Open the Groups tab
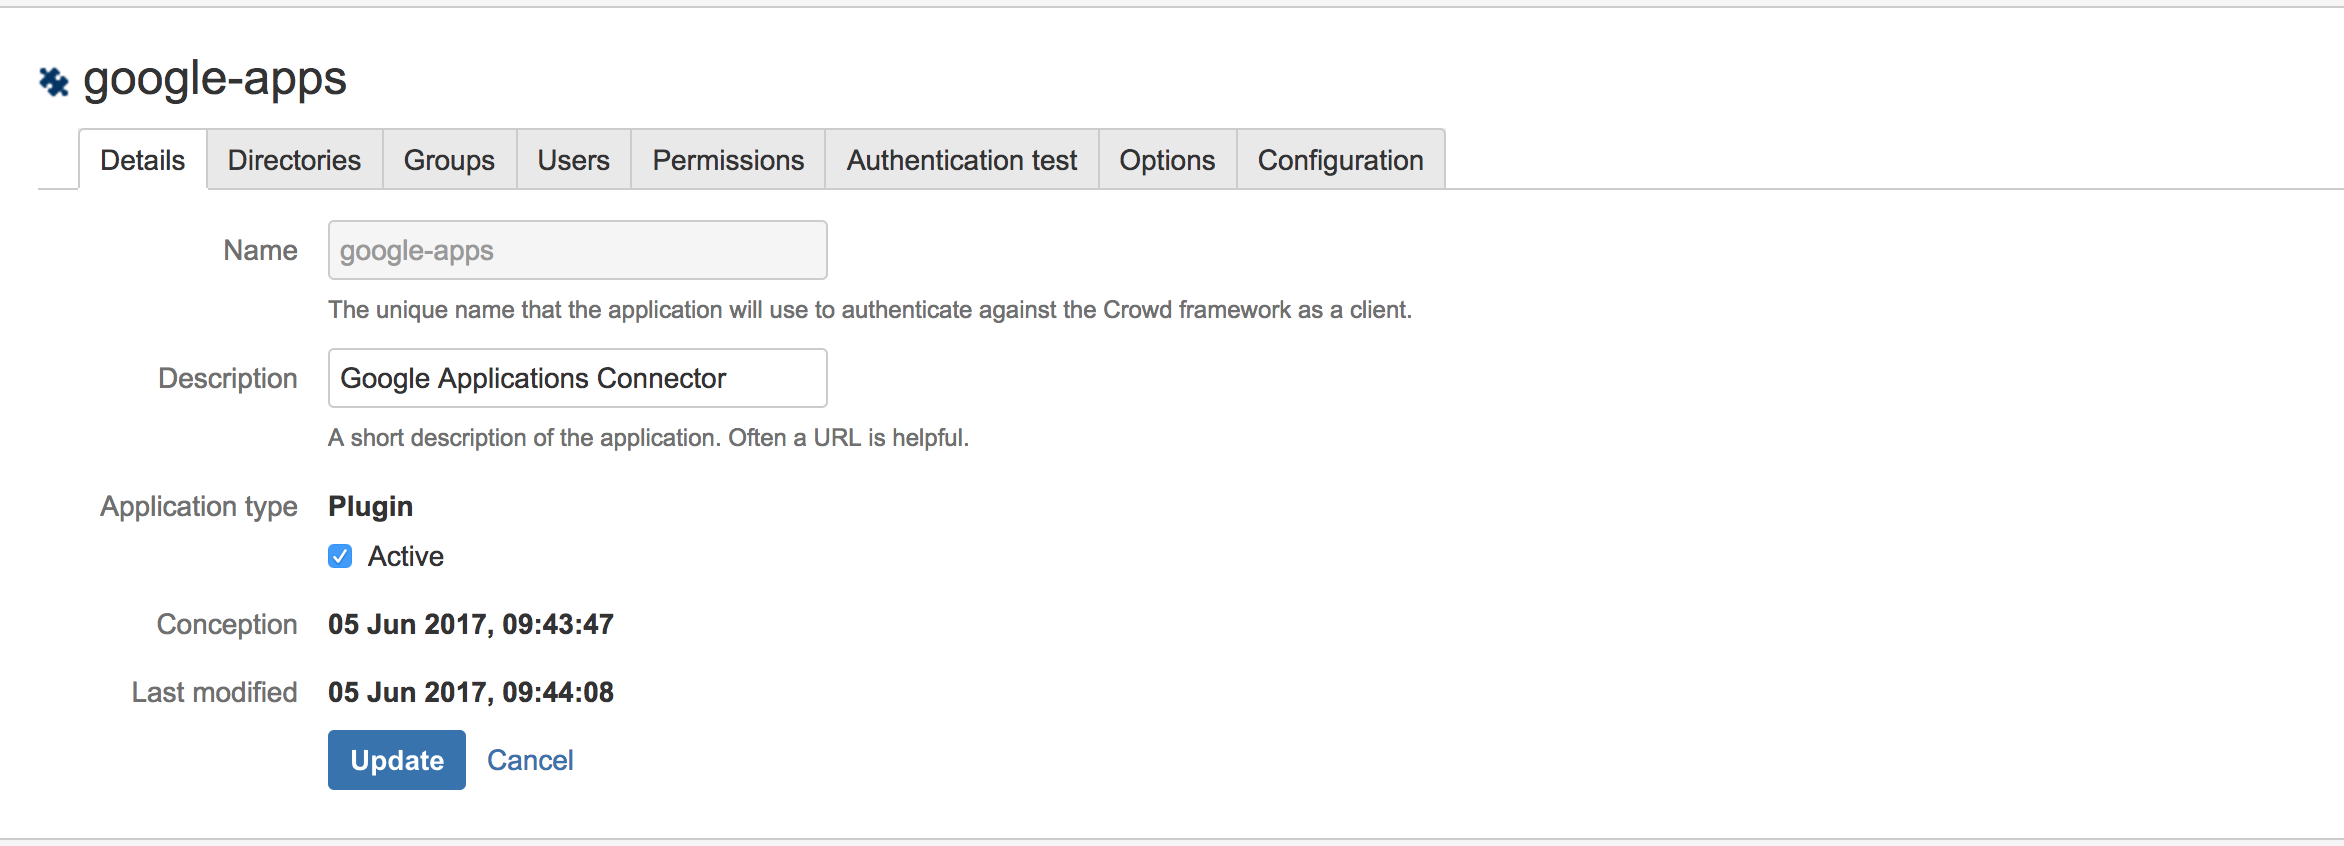2344x846 pixels. pyautogui.click(x=449, y=160)
